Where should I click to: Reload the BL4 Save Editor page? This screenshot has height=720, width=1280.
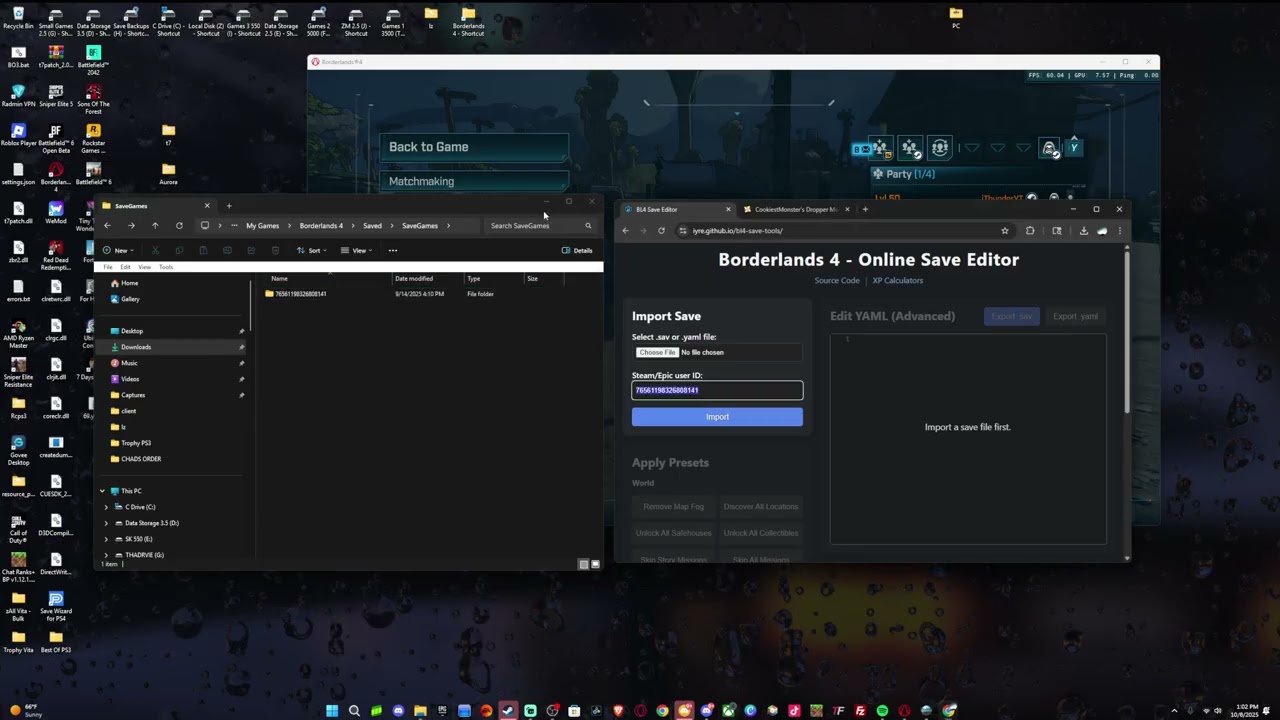(x=661, y=230)
